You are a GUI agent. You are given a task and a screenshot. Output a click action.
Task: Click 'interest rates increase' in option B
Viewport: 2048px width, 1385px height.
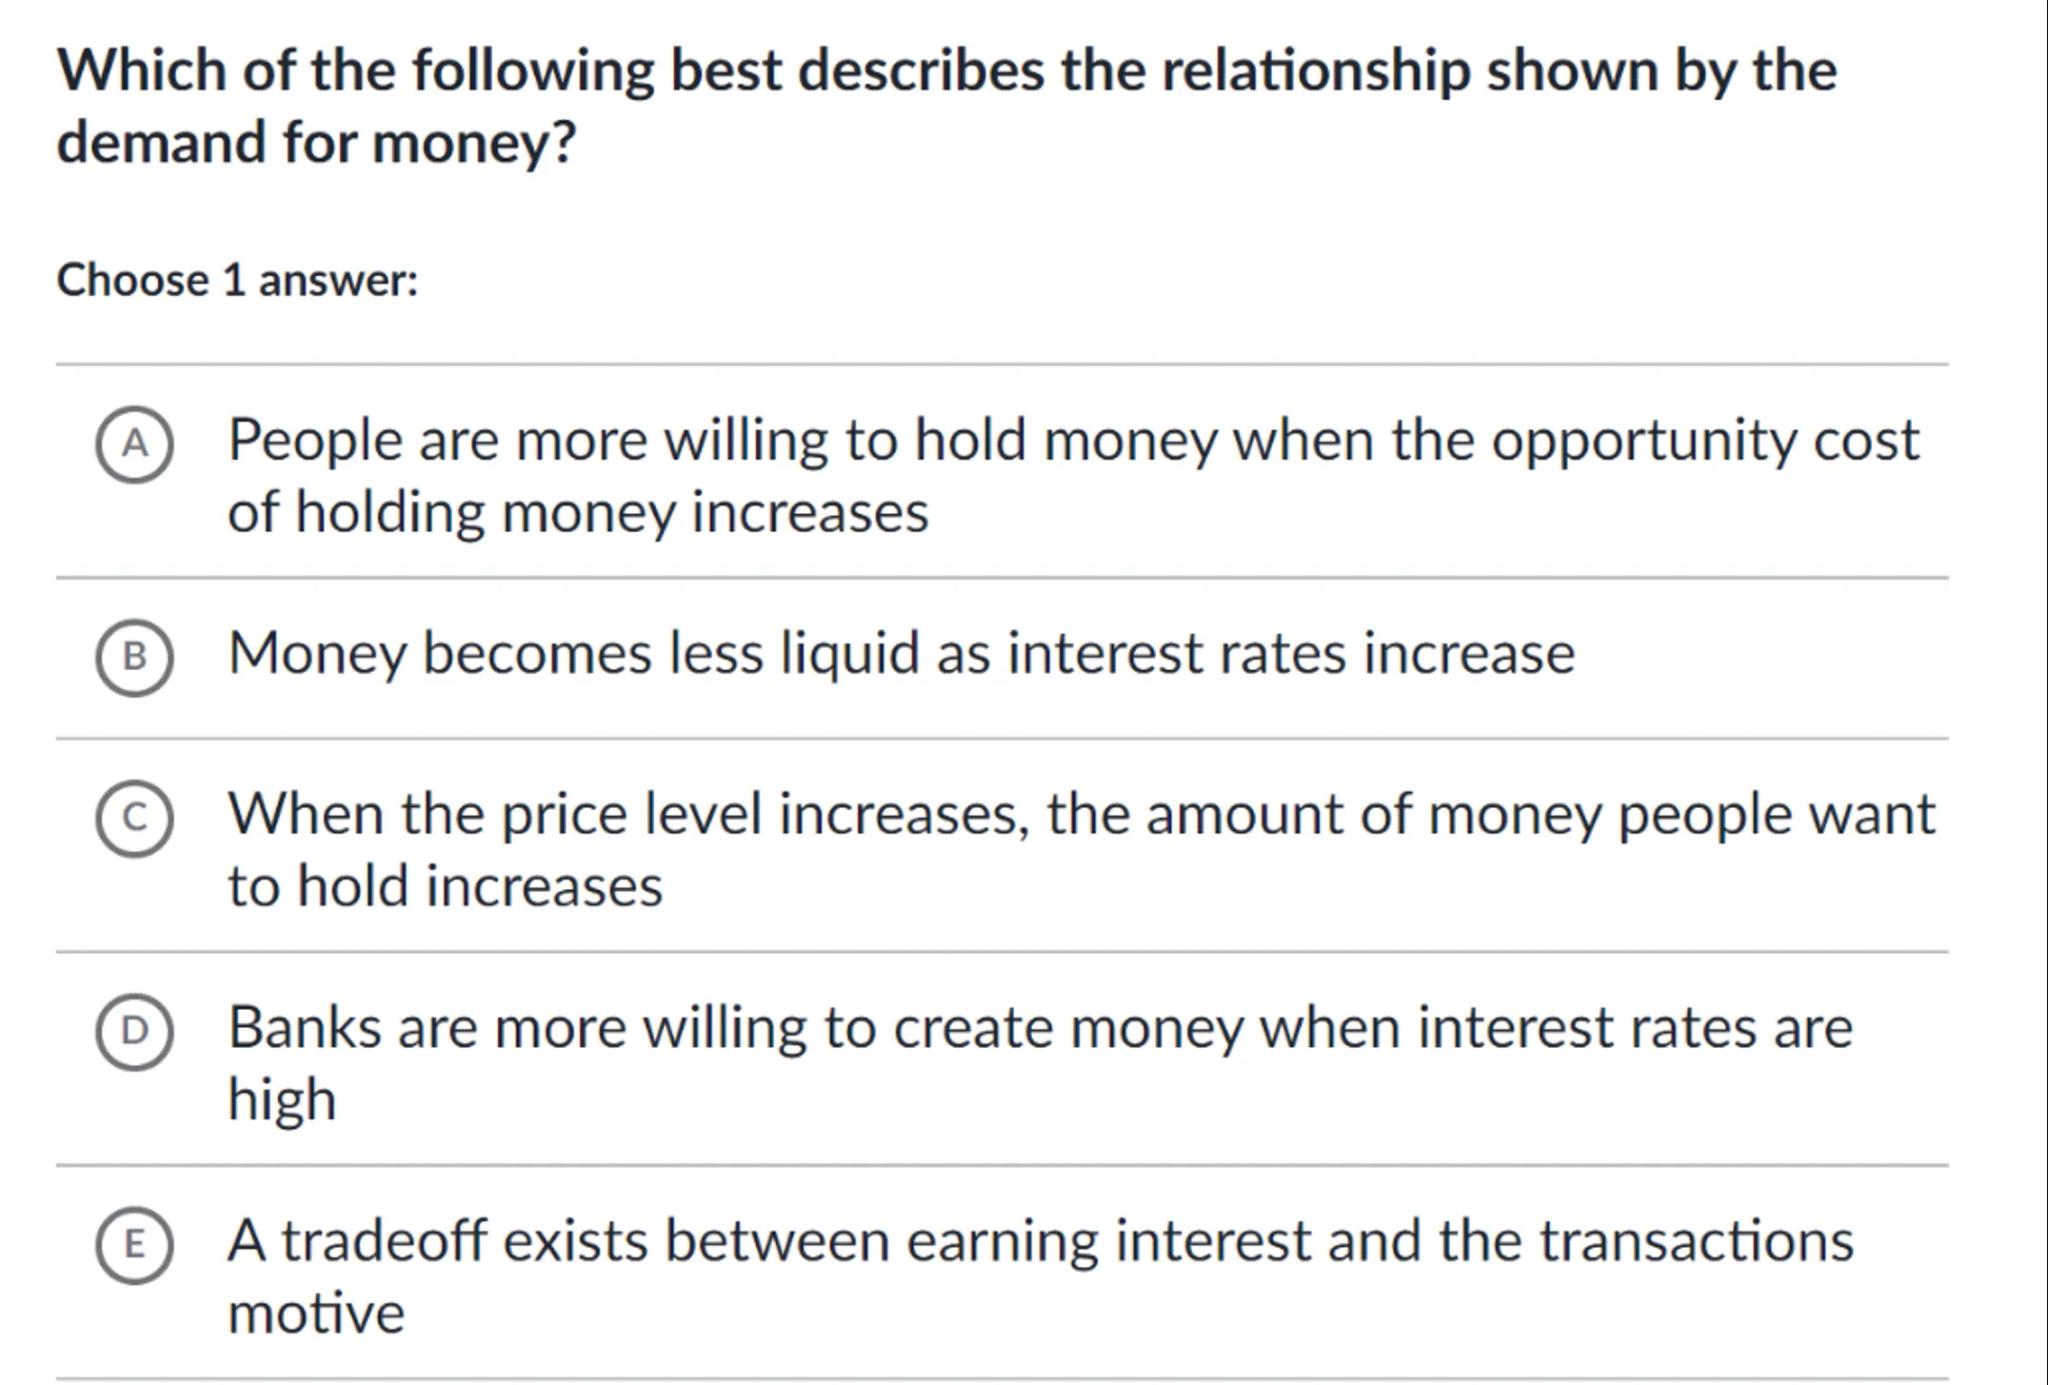tap(1290, 653)
